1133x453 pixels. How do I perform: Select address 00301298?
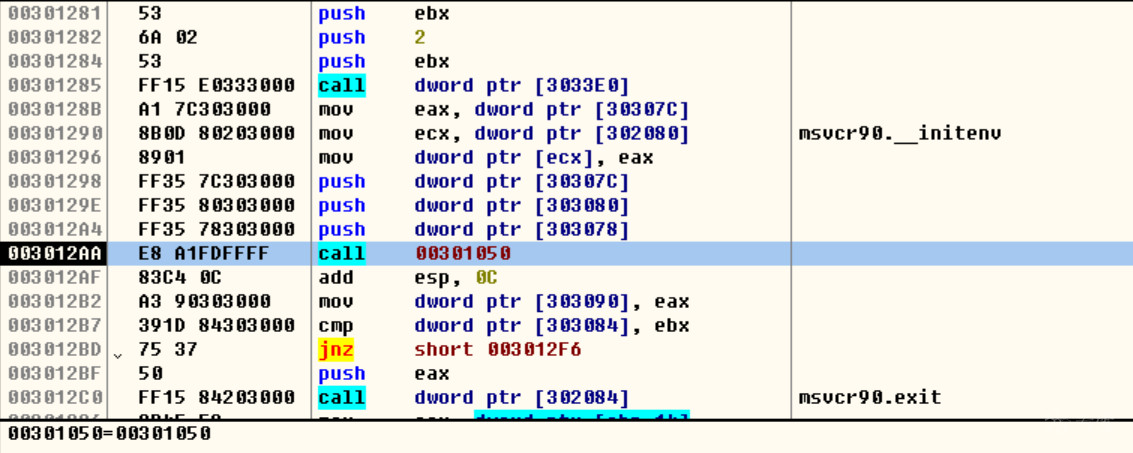(55, 181)
